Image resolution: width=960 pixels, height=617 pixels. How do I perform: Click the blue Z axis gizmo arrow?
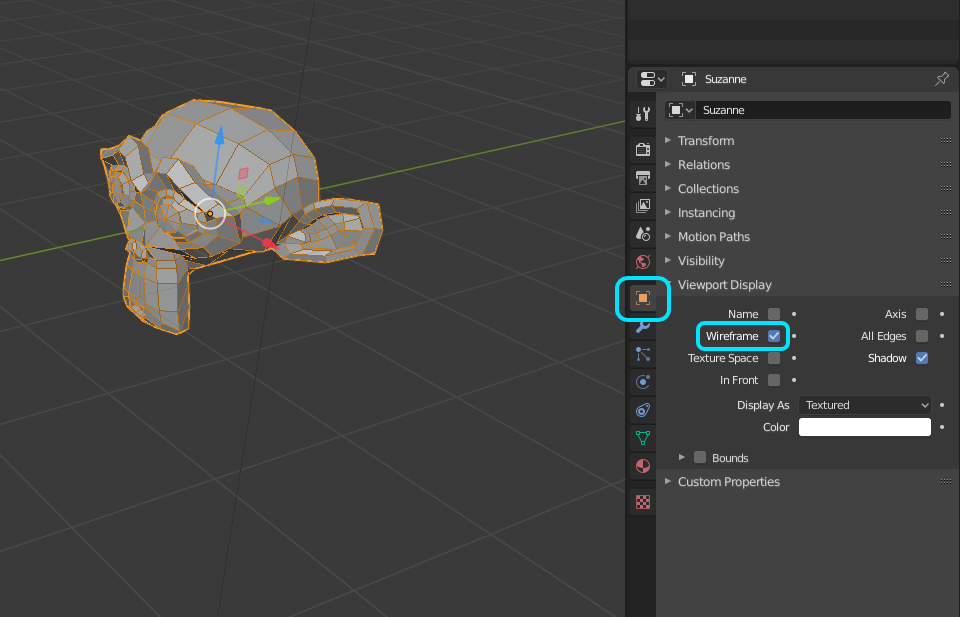[x=219, y=135]
